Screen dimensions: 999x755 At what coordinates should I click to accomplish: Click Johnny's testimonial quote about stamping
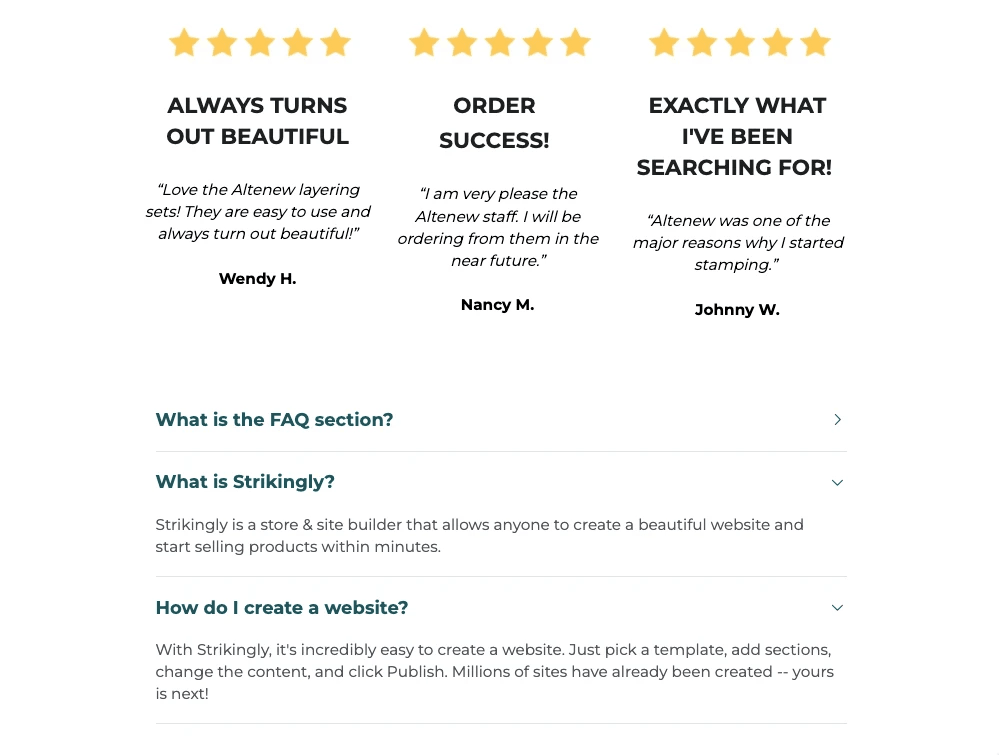pos(737,242)
